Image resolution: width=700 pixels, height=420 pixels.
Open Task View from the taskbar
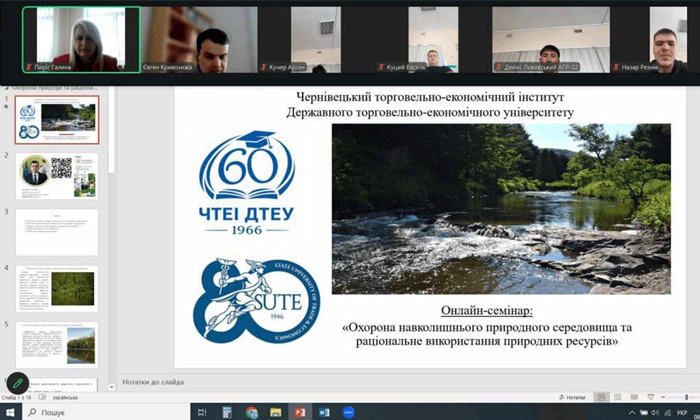pos(202,412)
